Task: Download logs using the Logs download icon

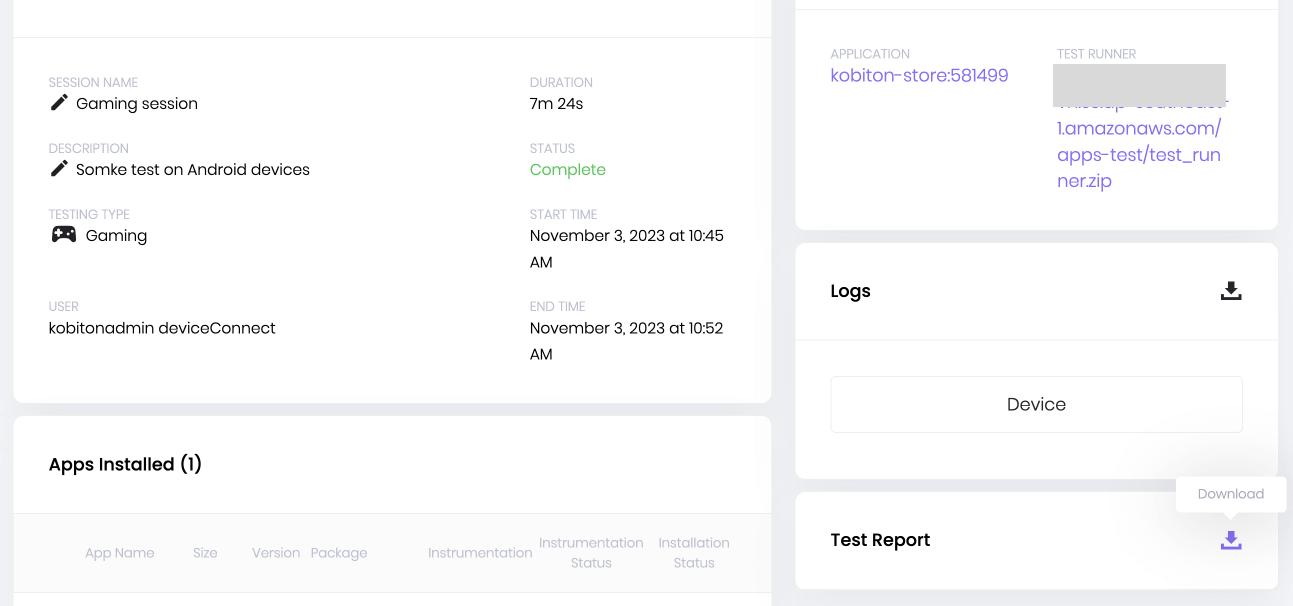Action: pos(1231,291)
